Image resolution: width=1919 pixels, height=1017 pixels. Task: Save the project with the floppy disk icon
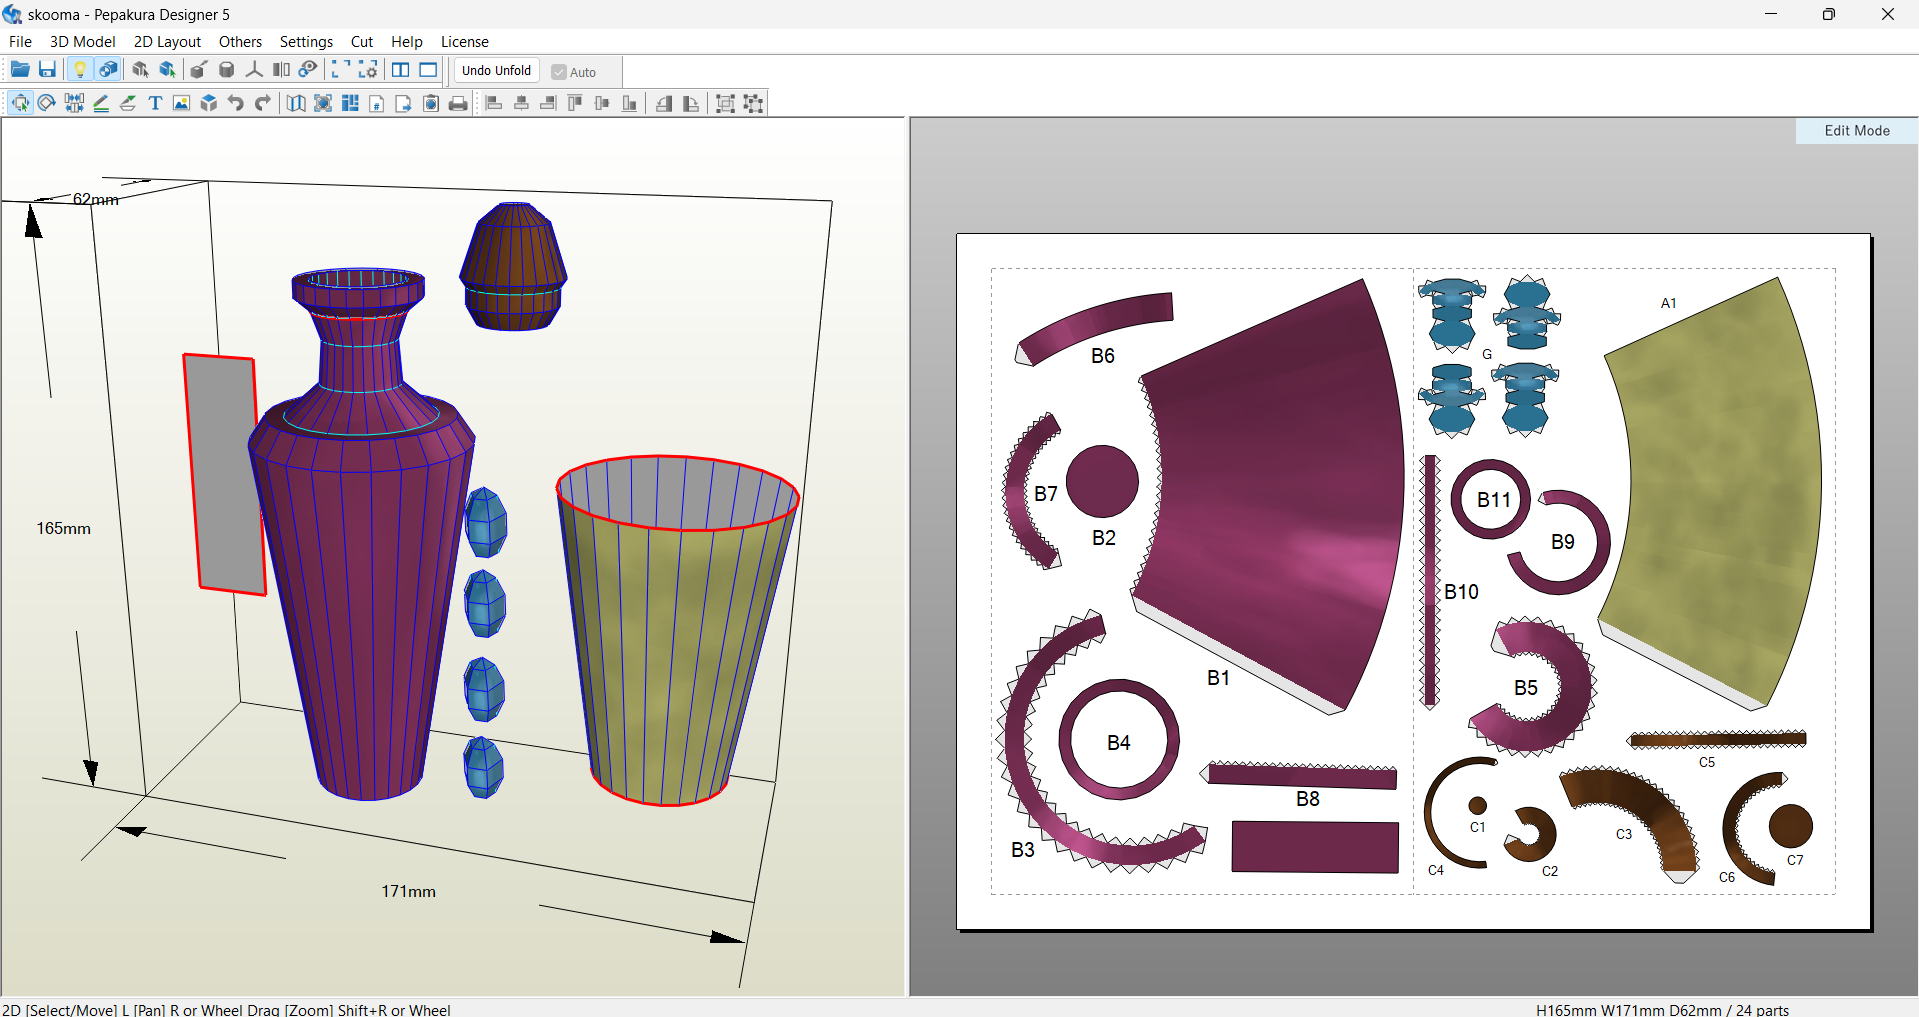[x=47, y=70]
